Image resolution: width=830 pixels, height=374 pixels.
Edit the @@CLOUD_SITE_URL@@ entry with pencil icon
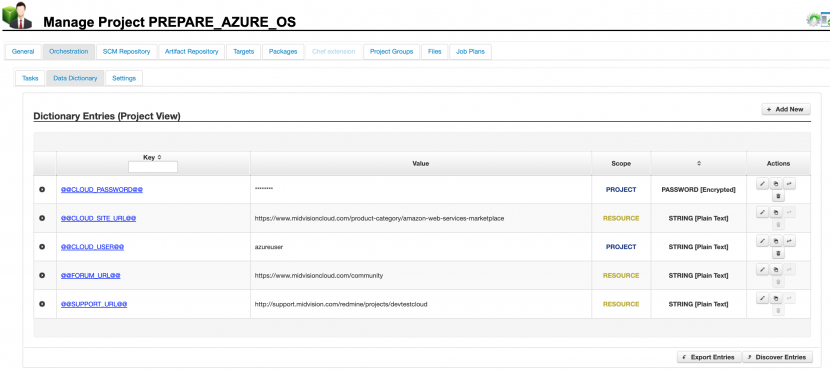click(762, 212)
